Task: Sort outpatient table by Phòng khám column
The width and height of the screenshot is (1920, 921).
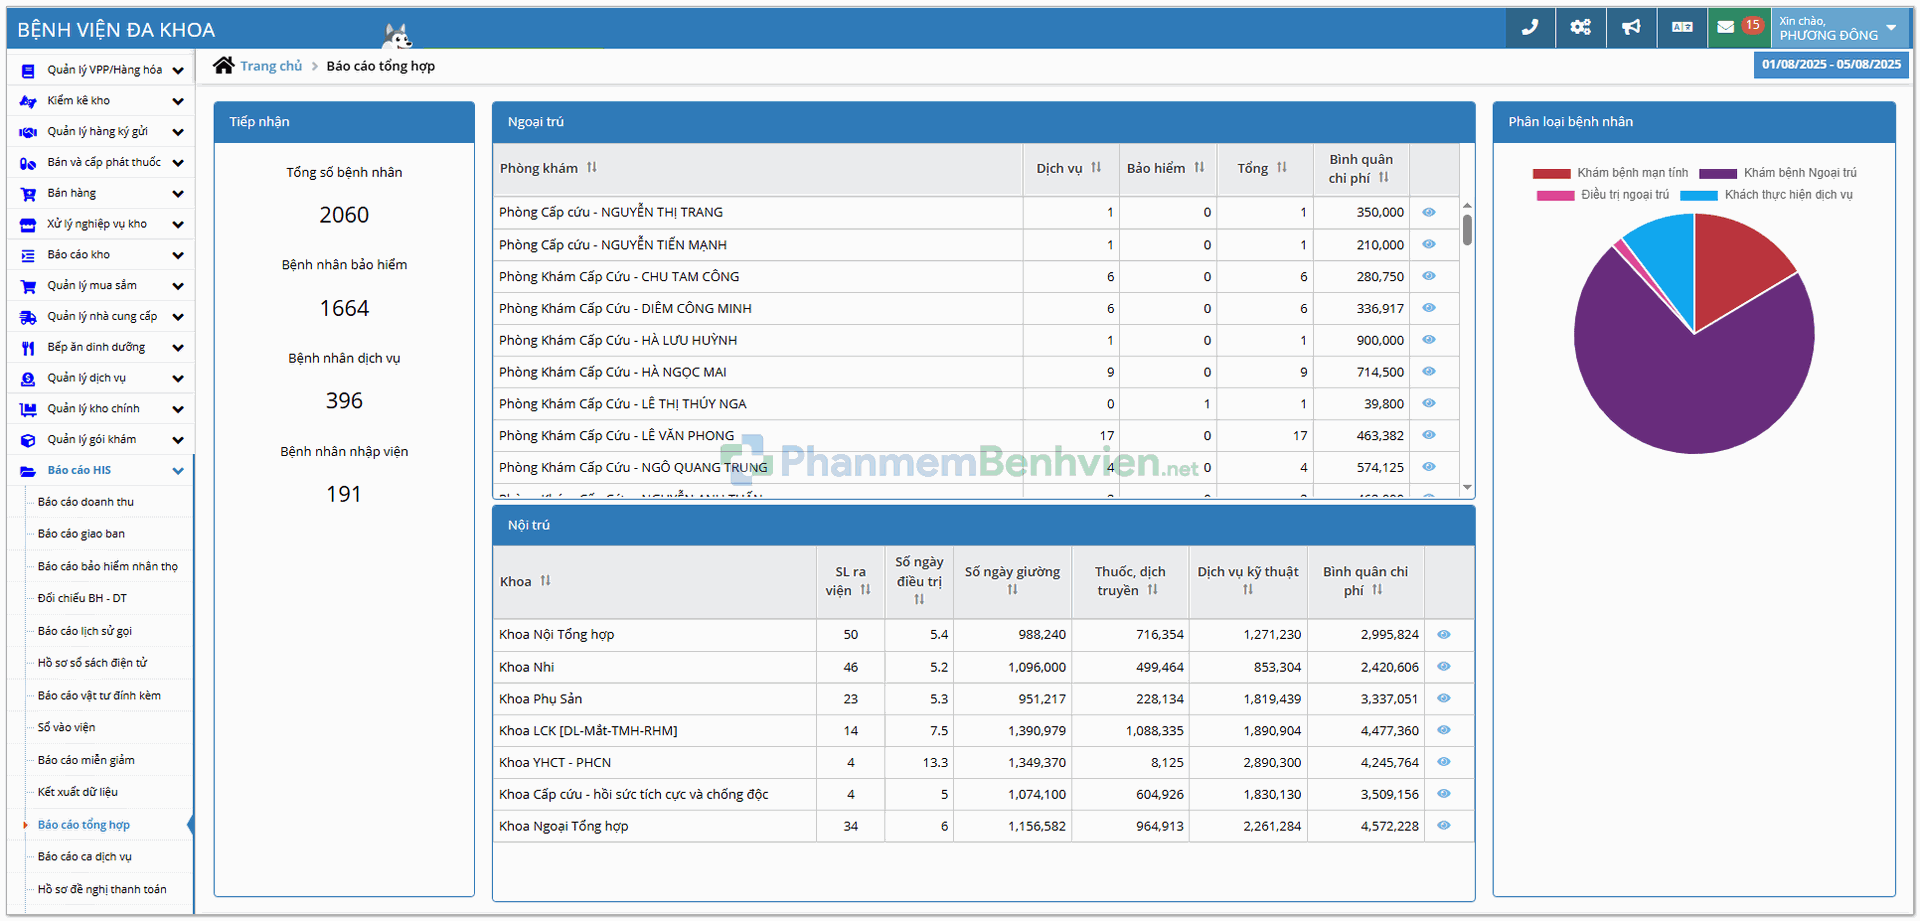Action: click(x=592, y=168)
